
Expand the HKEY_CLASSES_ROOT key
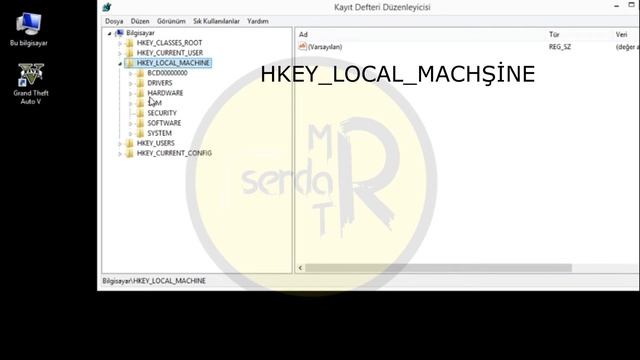(120, 43)
